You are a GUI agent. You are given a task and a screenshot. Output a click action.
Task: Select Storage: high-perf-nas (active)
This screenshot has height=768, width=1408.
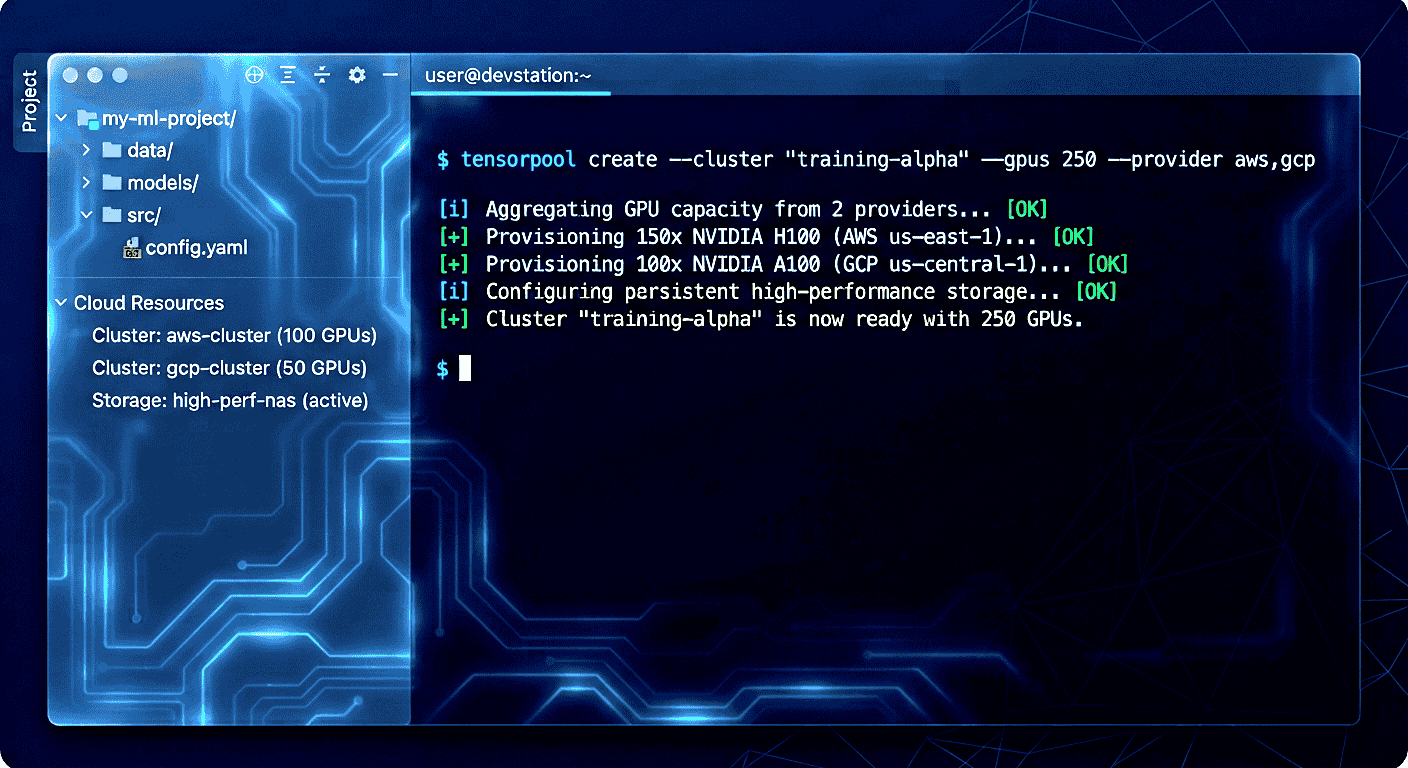(x=230, y=401)
